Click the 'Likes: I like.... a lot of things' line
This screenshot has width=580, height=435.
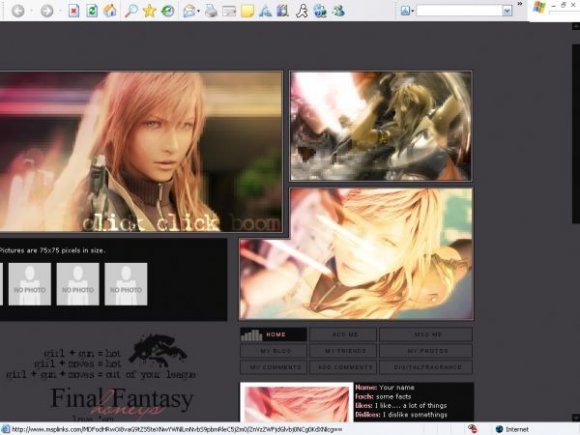[x=401, y=406]
